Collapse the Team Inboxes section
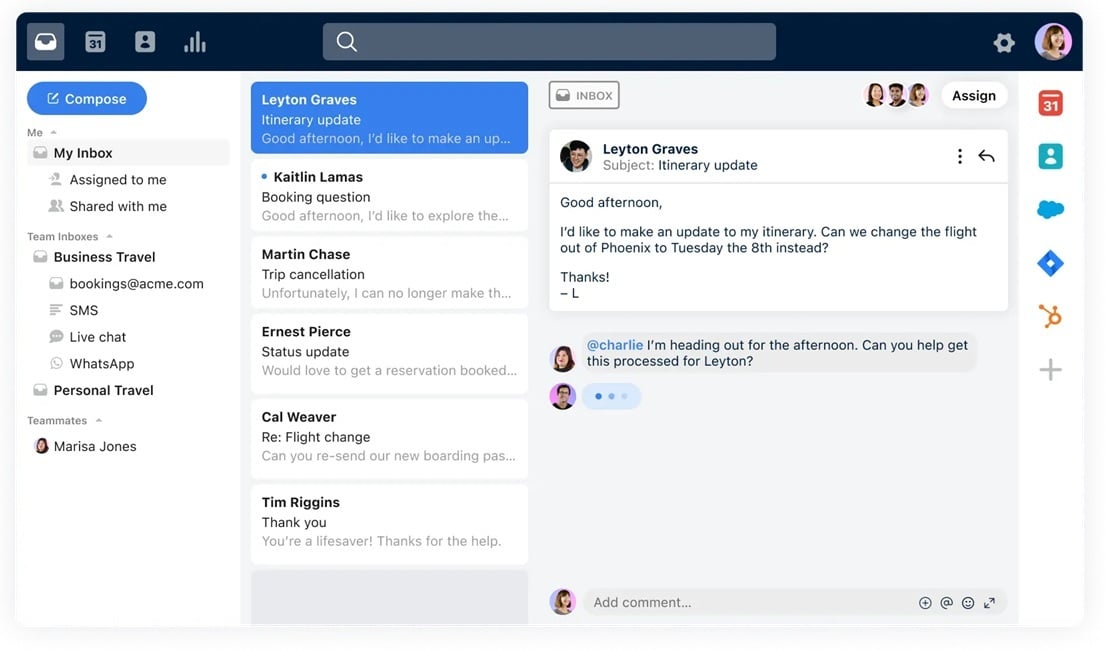1105x650 pixels. (x=109, y=237)
